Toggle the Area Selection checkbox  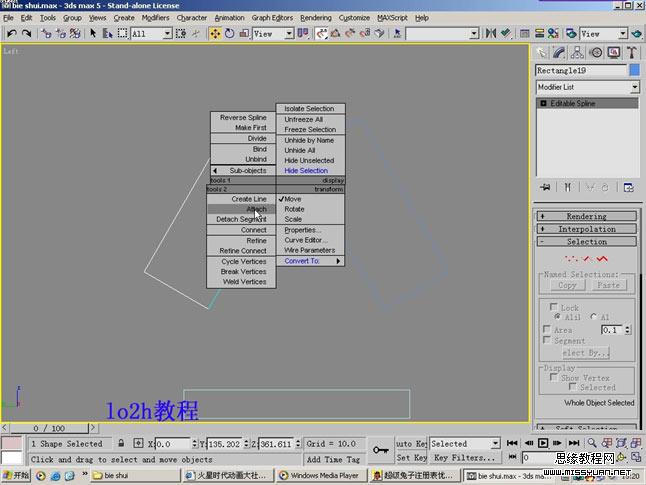(x=547, y=329)
